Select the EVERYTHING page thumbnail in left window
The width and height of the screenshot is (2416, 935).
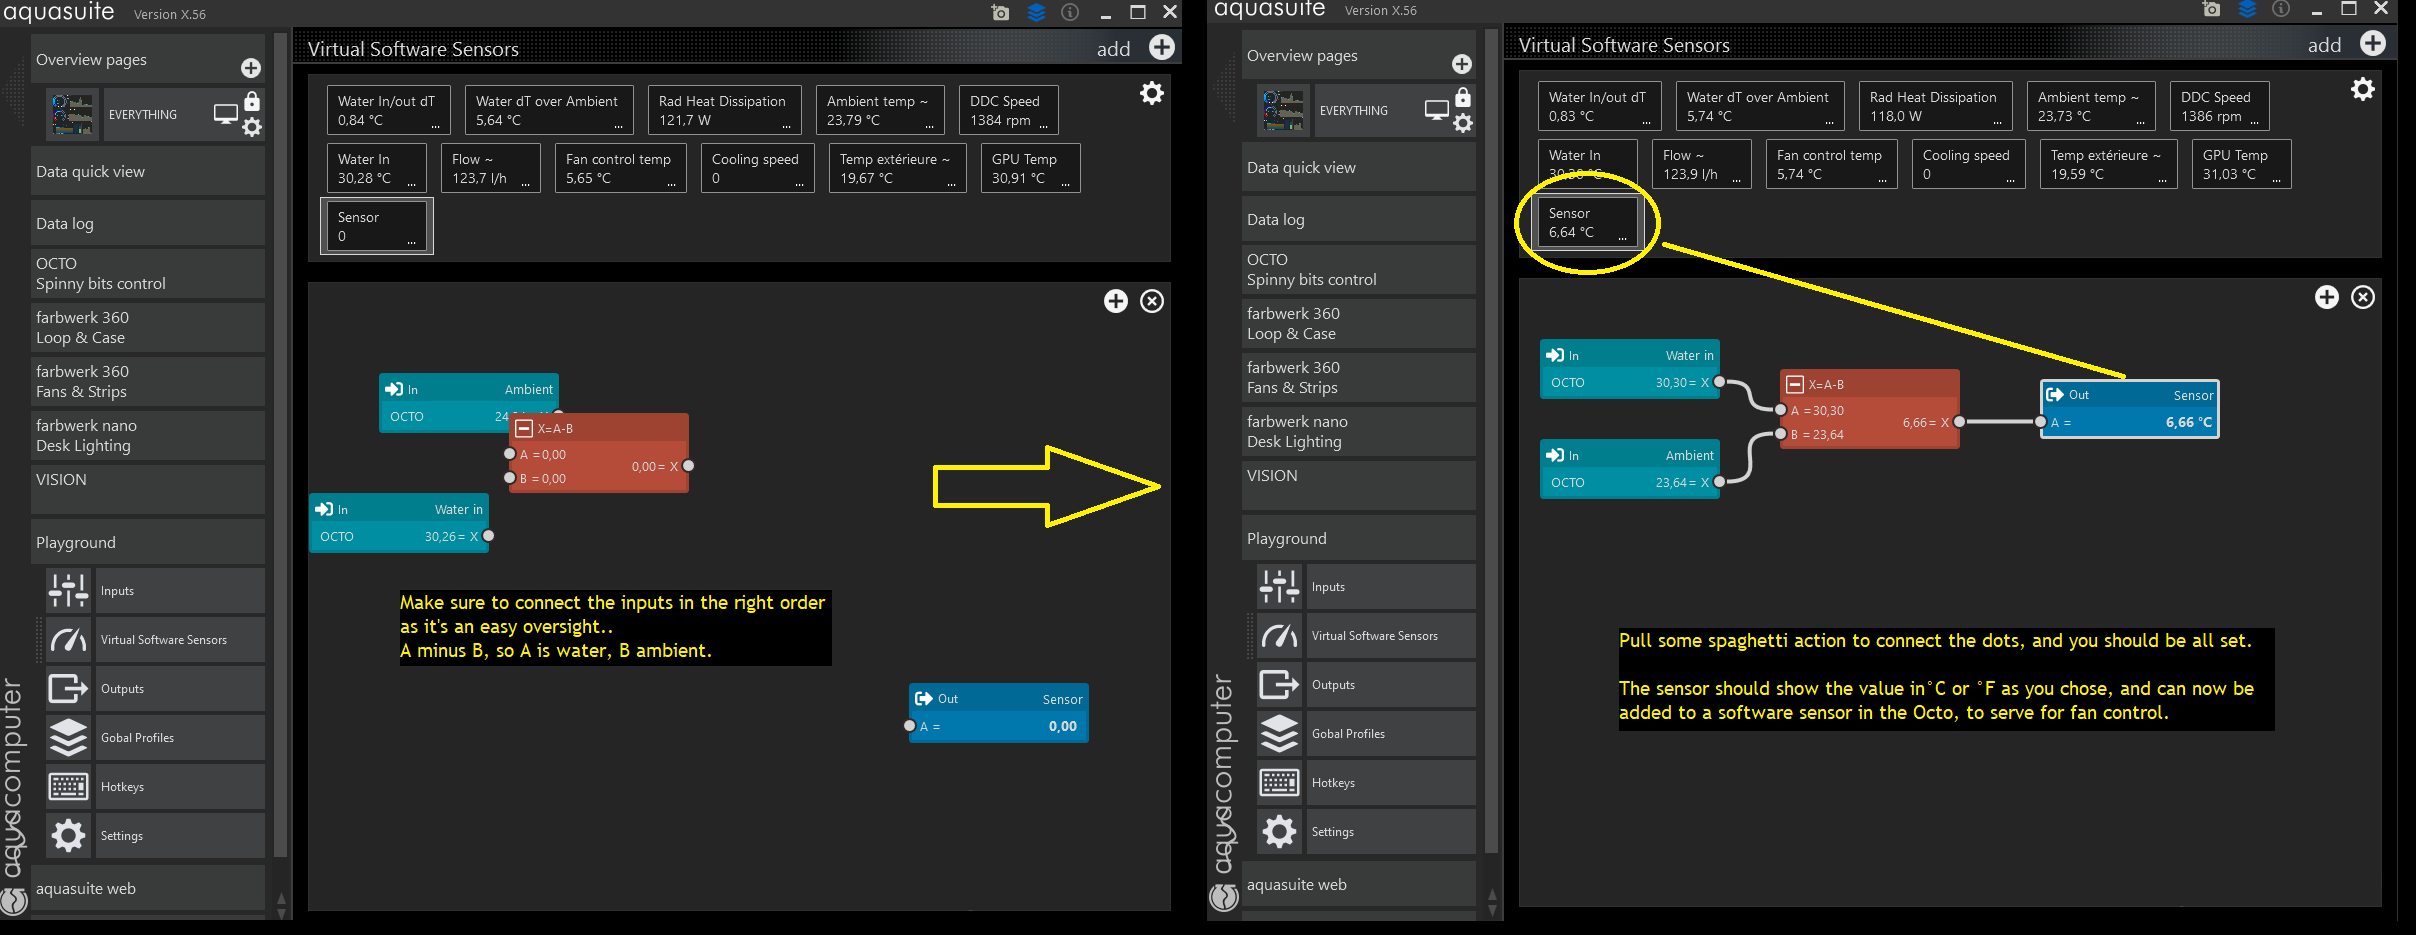tap(73, 115)
